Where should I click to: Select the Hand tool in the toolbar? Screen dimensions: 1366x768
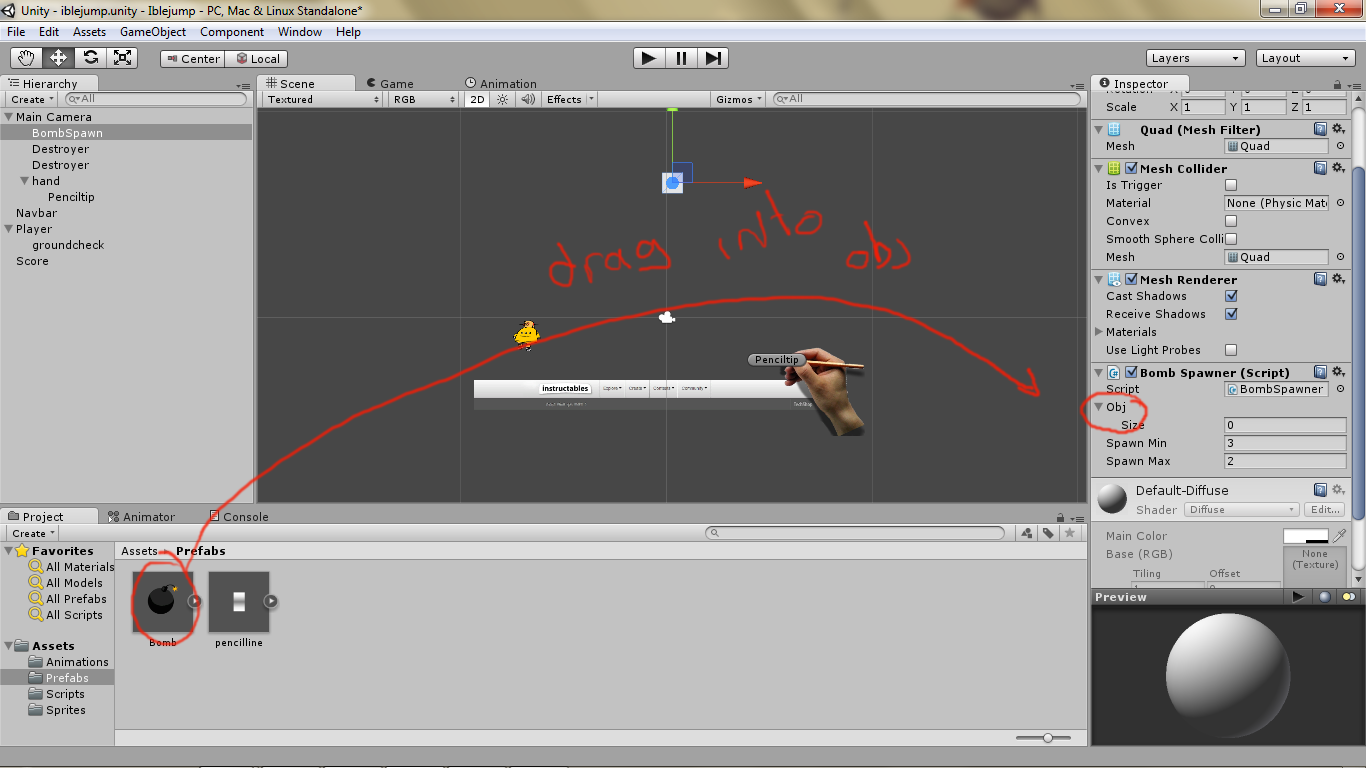(25, 57)
